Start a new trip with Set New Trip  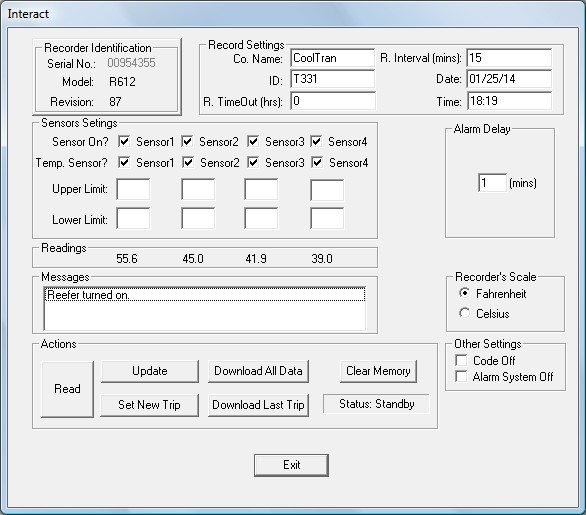[x=149, y=405]
